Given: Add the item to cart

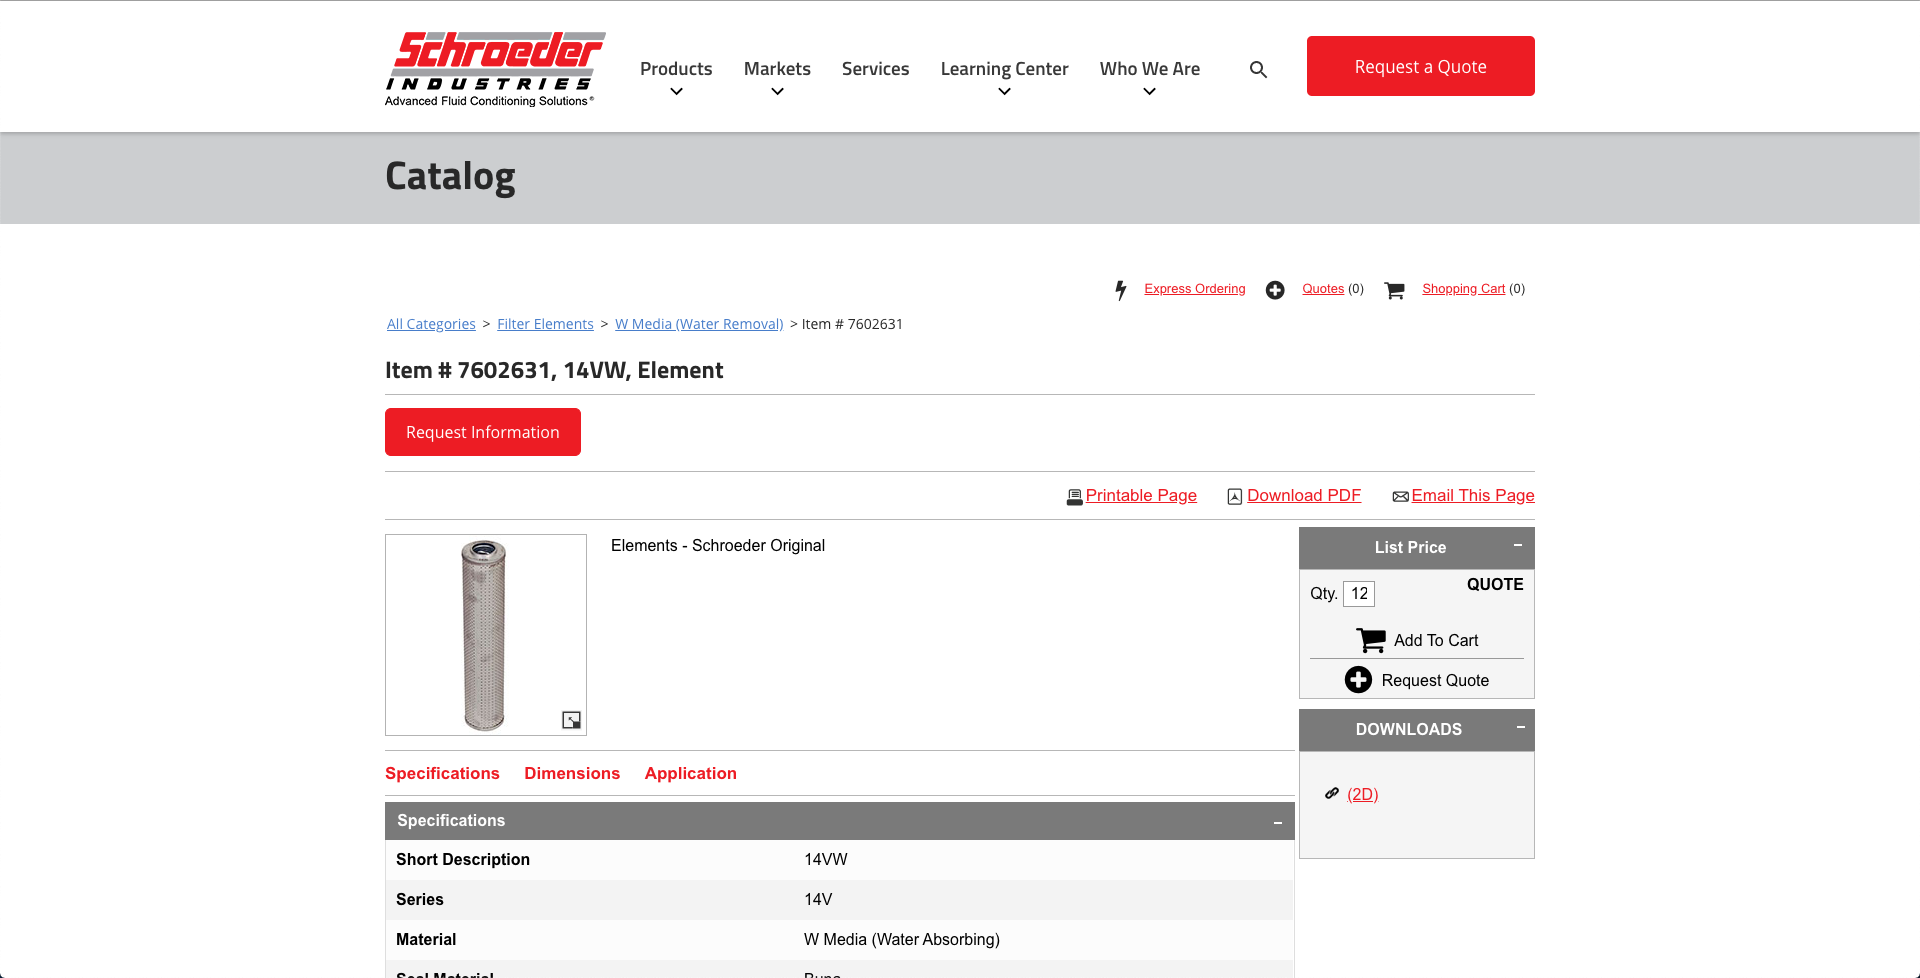Looking at the screenshot, I should [1417, 640].
